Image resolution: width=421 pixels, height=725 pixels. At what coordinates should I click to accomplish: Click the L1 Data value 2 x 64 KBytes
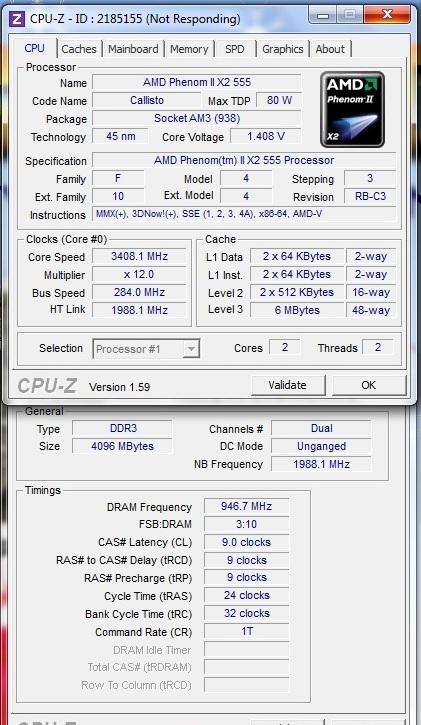(297, 256)
